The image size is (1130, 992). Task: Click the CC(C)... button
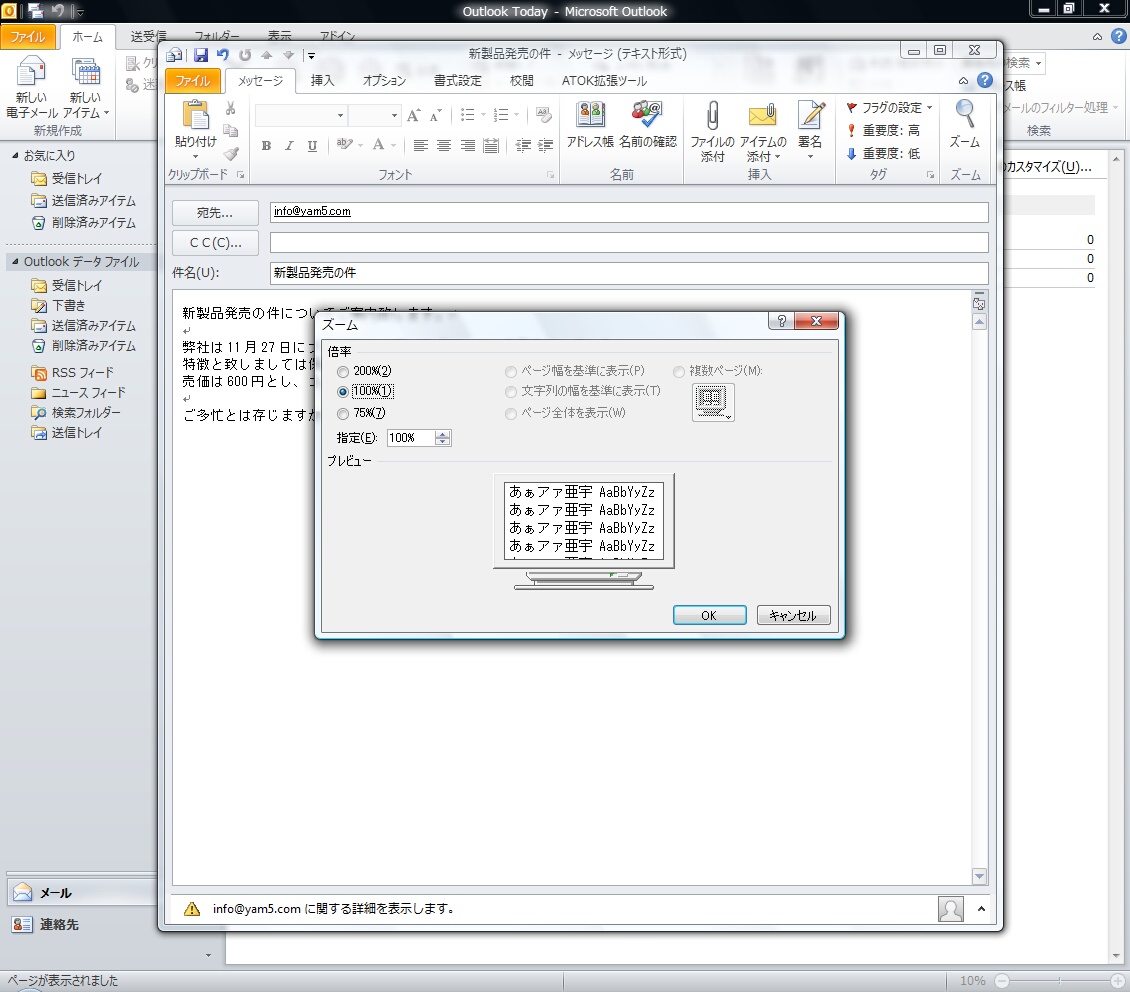[215, 243]
